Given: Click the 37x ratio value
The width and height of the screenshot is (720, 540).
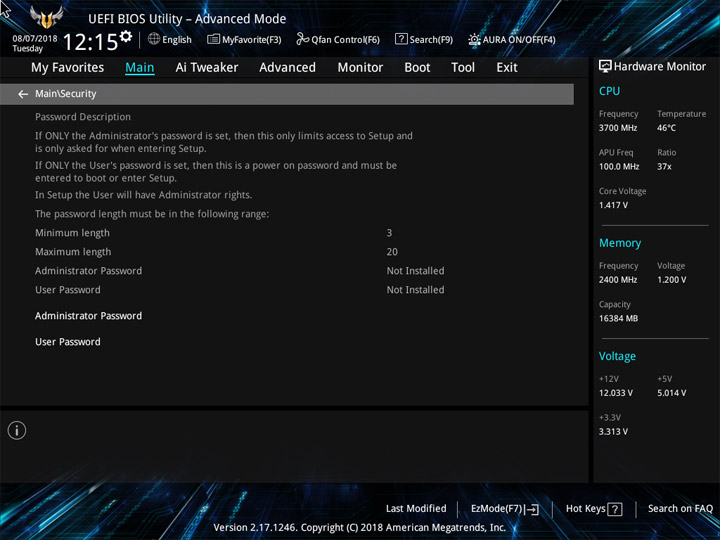Looking at the screenshot, I should tap(664, 167).
